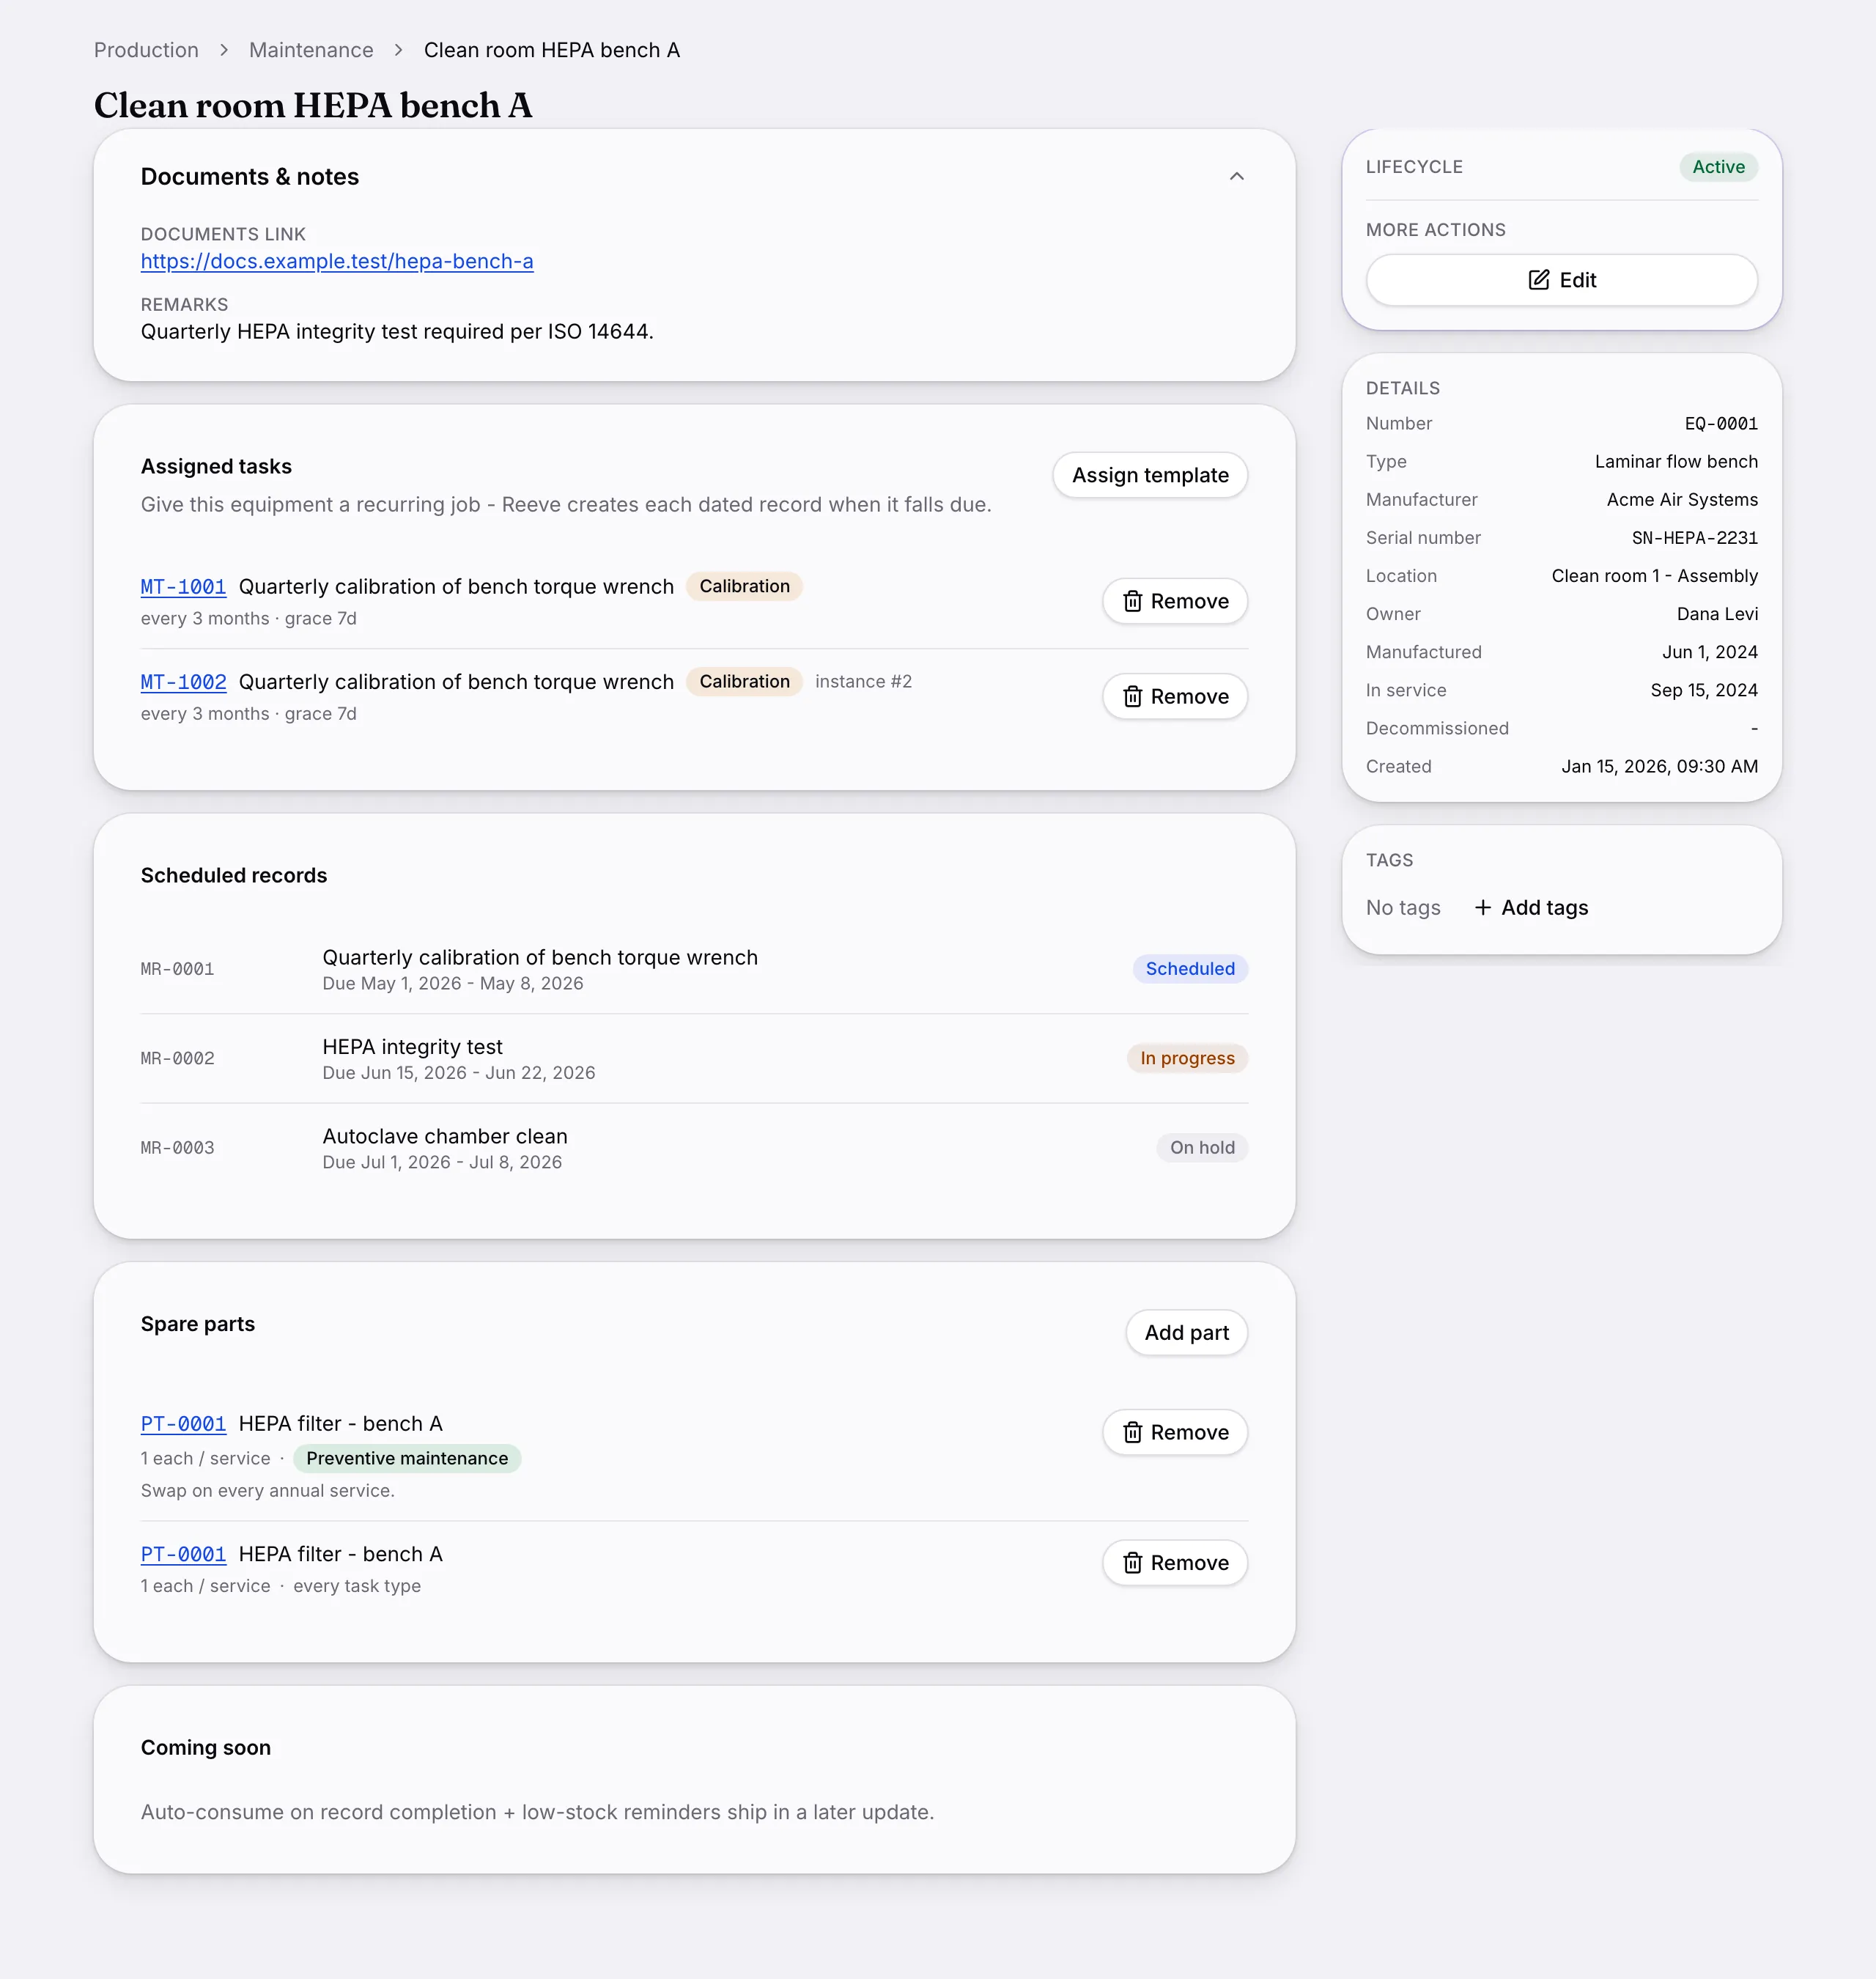Click the Scheduled status badge
The width and height of the screenshot is (1876, 1979).
coord(1190,969)
